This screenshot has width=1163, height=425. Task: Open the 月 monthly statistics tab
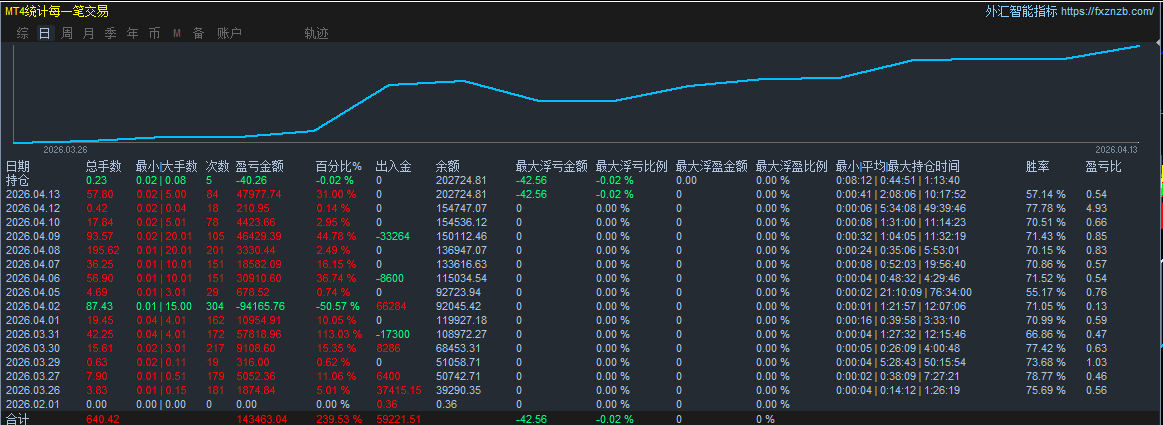click(x=89, y=33)
